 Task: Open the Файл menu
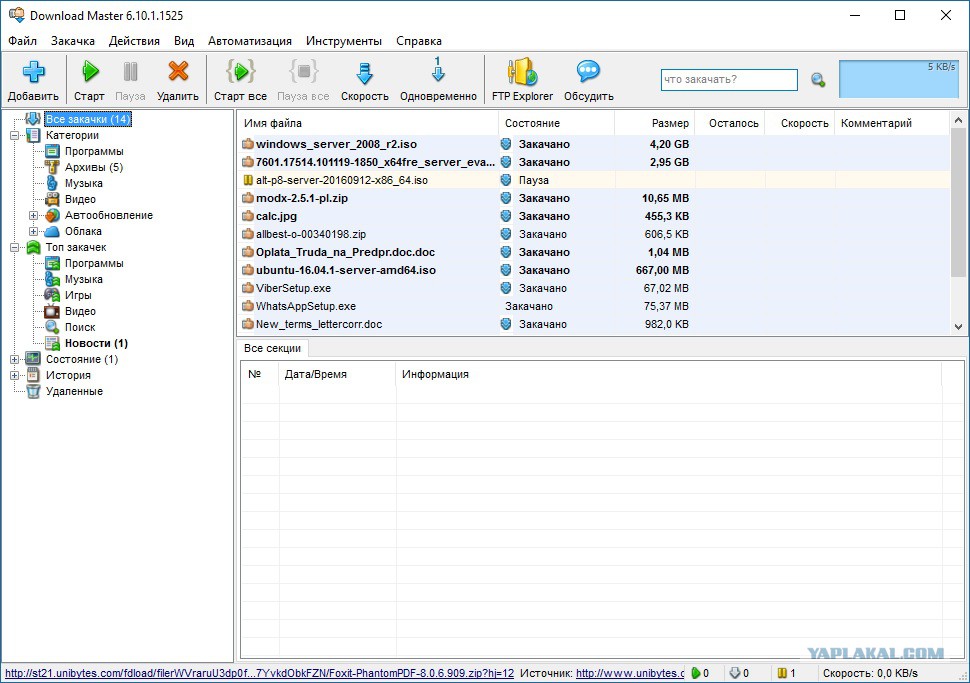click(22, 41)
